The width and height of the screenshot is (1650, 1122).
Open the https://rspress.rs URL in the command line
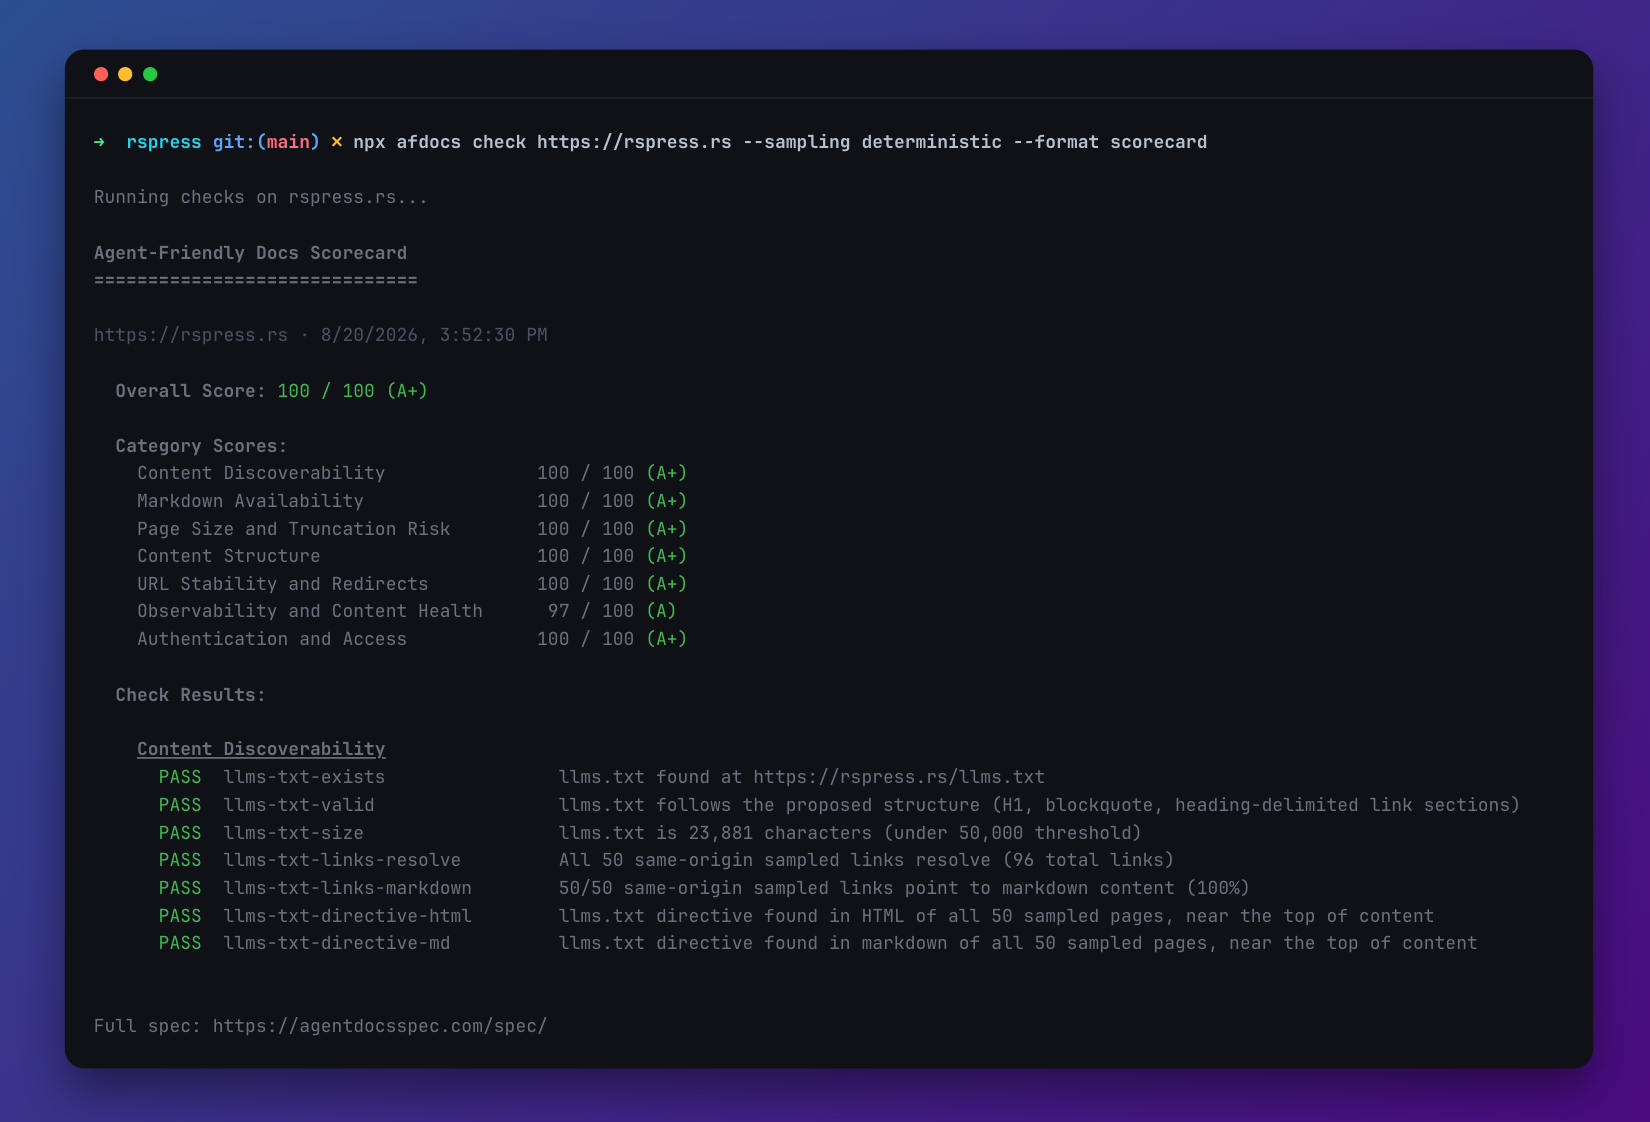coord(634,142)
